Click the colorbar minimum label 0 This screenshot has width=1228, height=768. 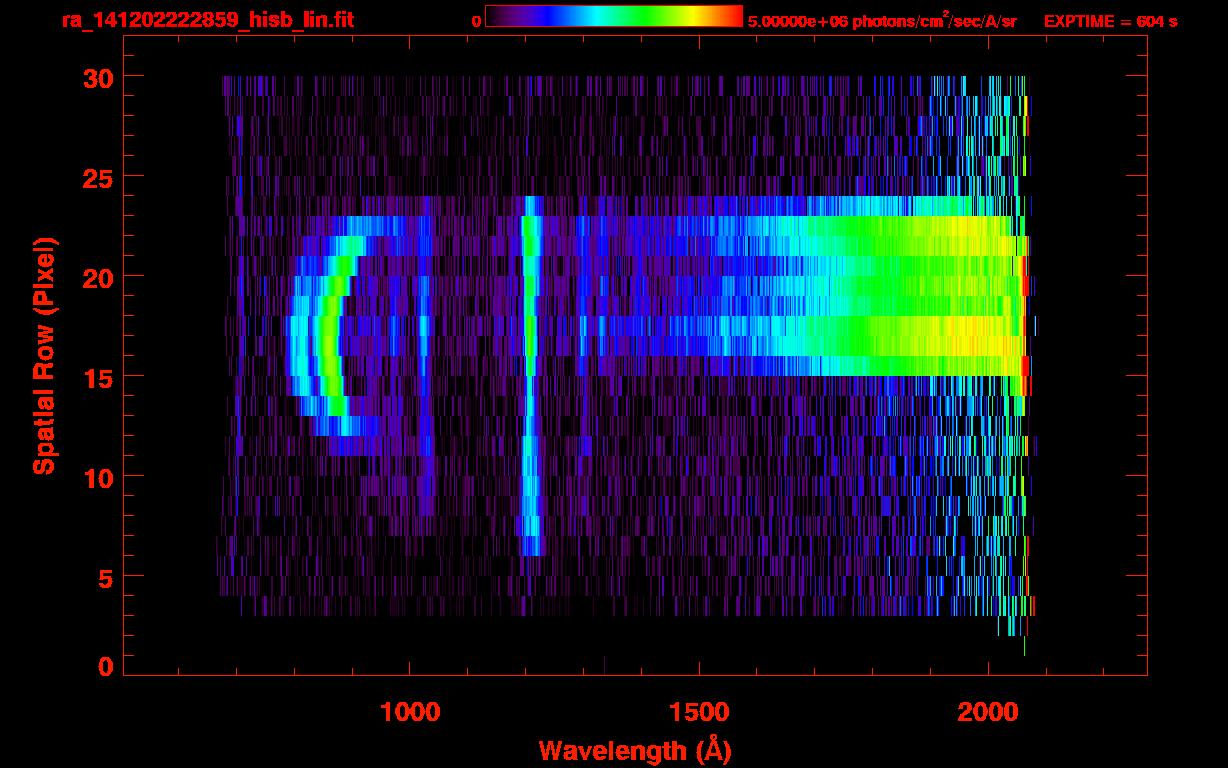476,21
